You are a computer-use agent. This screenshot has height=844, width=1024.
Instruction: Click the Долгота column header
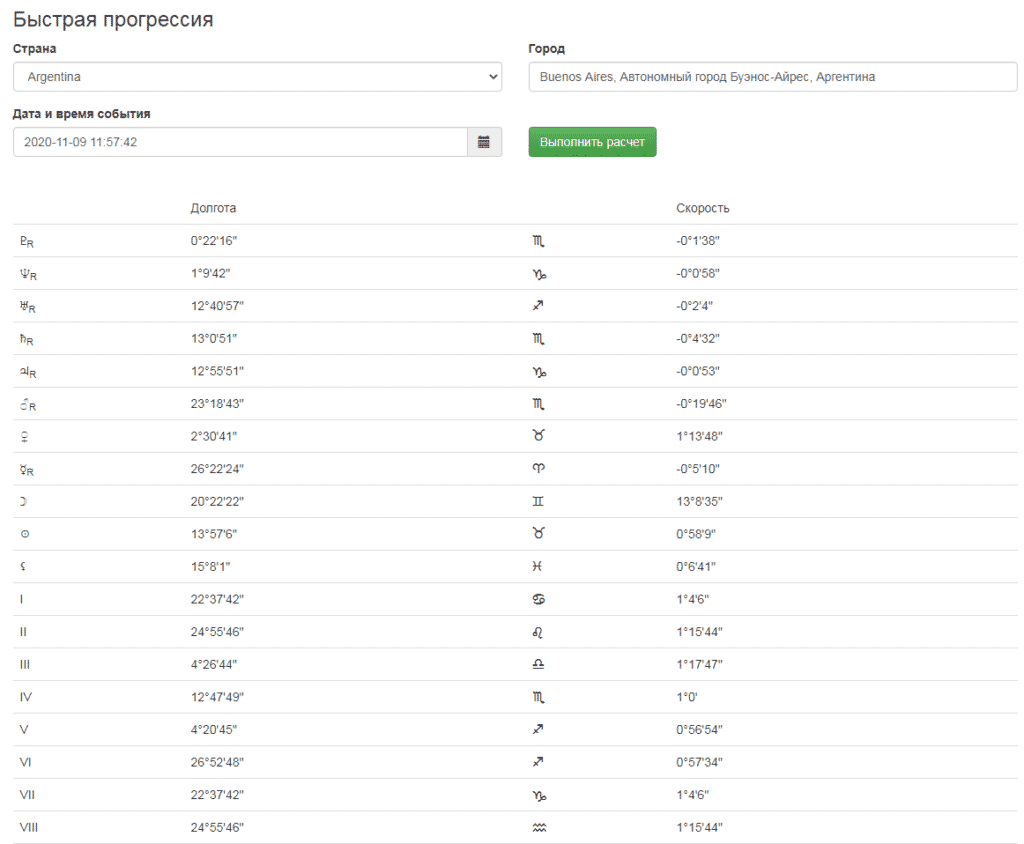click(x=213, y=208)
